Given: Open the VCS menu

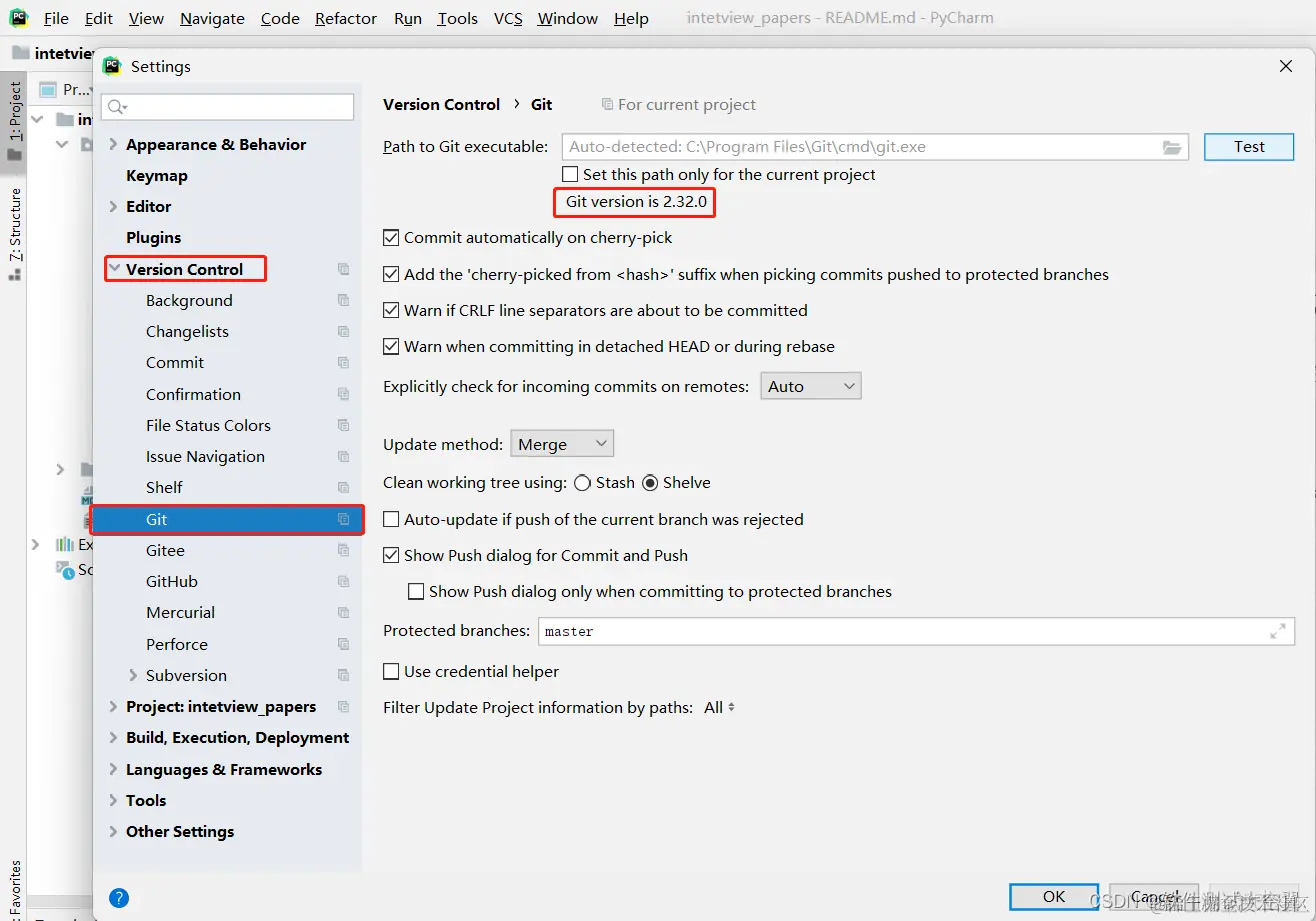Looking at the screenshot, I should (508, 19).
